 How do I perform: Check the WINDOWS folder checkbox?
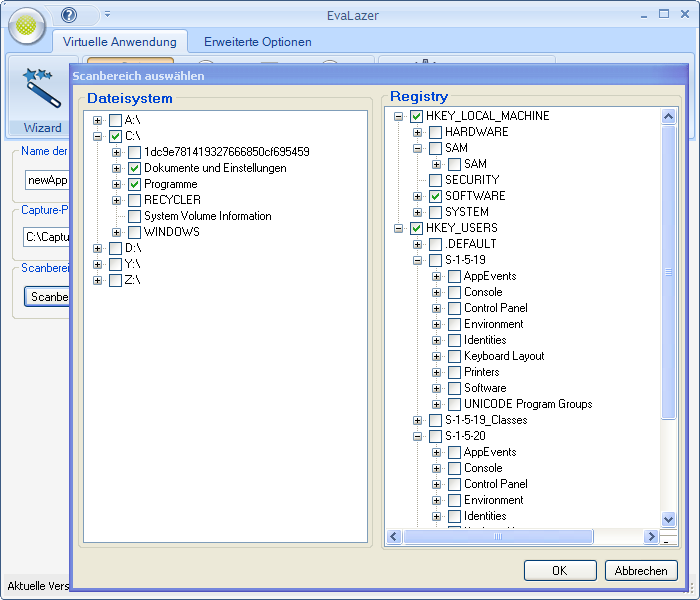[x=135, y=232]
